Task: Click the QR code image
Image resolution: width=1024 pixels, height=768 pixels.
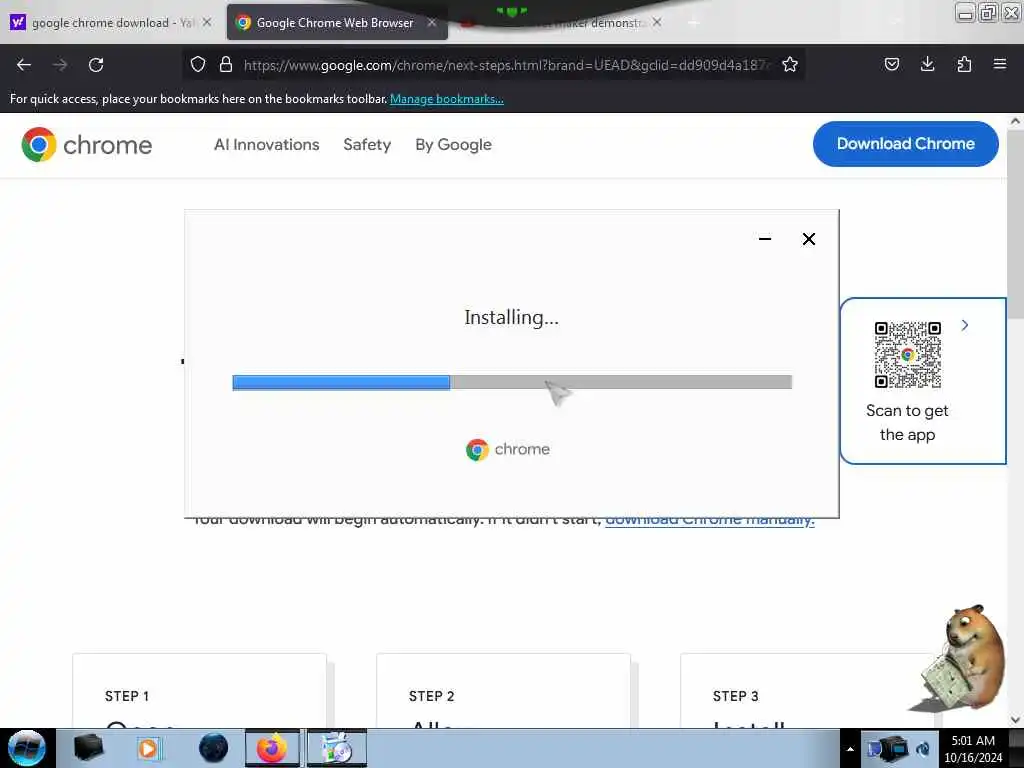Action: coord(908,355)
